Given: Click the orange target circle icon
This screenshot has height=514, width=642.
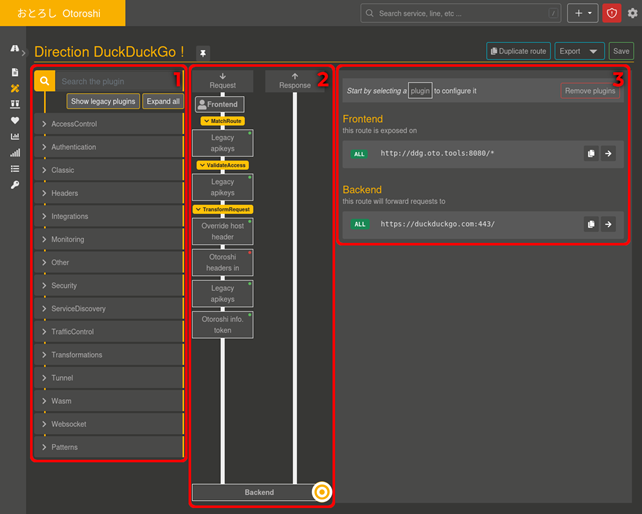Looking at the screenshot, I should pos(322,492).
